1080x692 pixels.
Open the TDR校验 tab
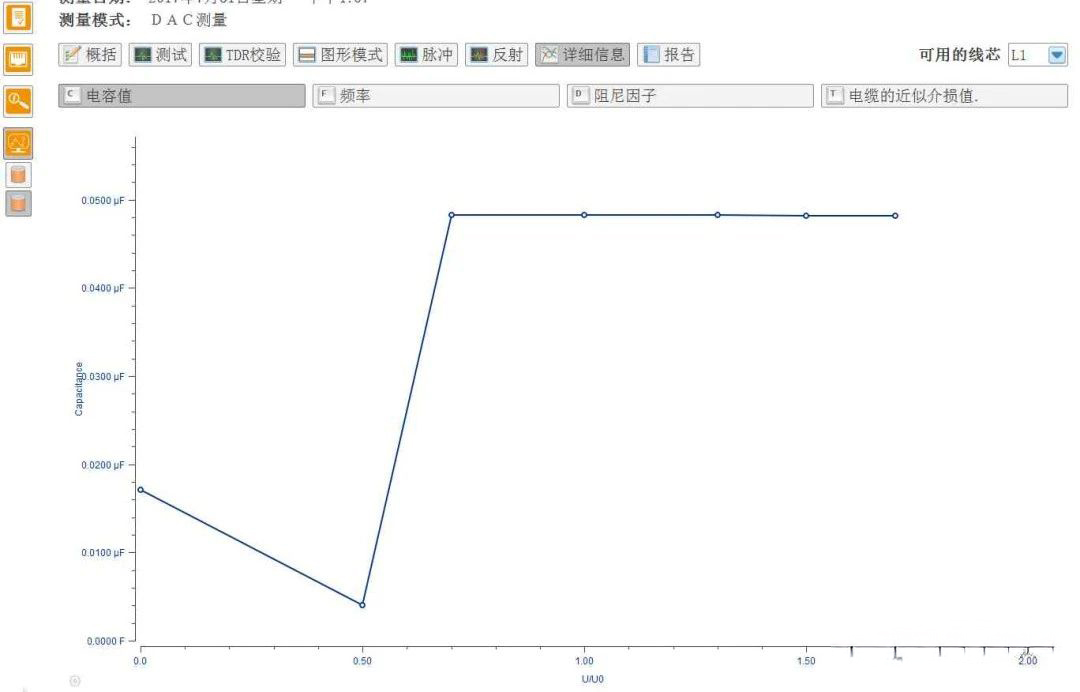click(242, 55)
